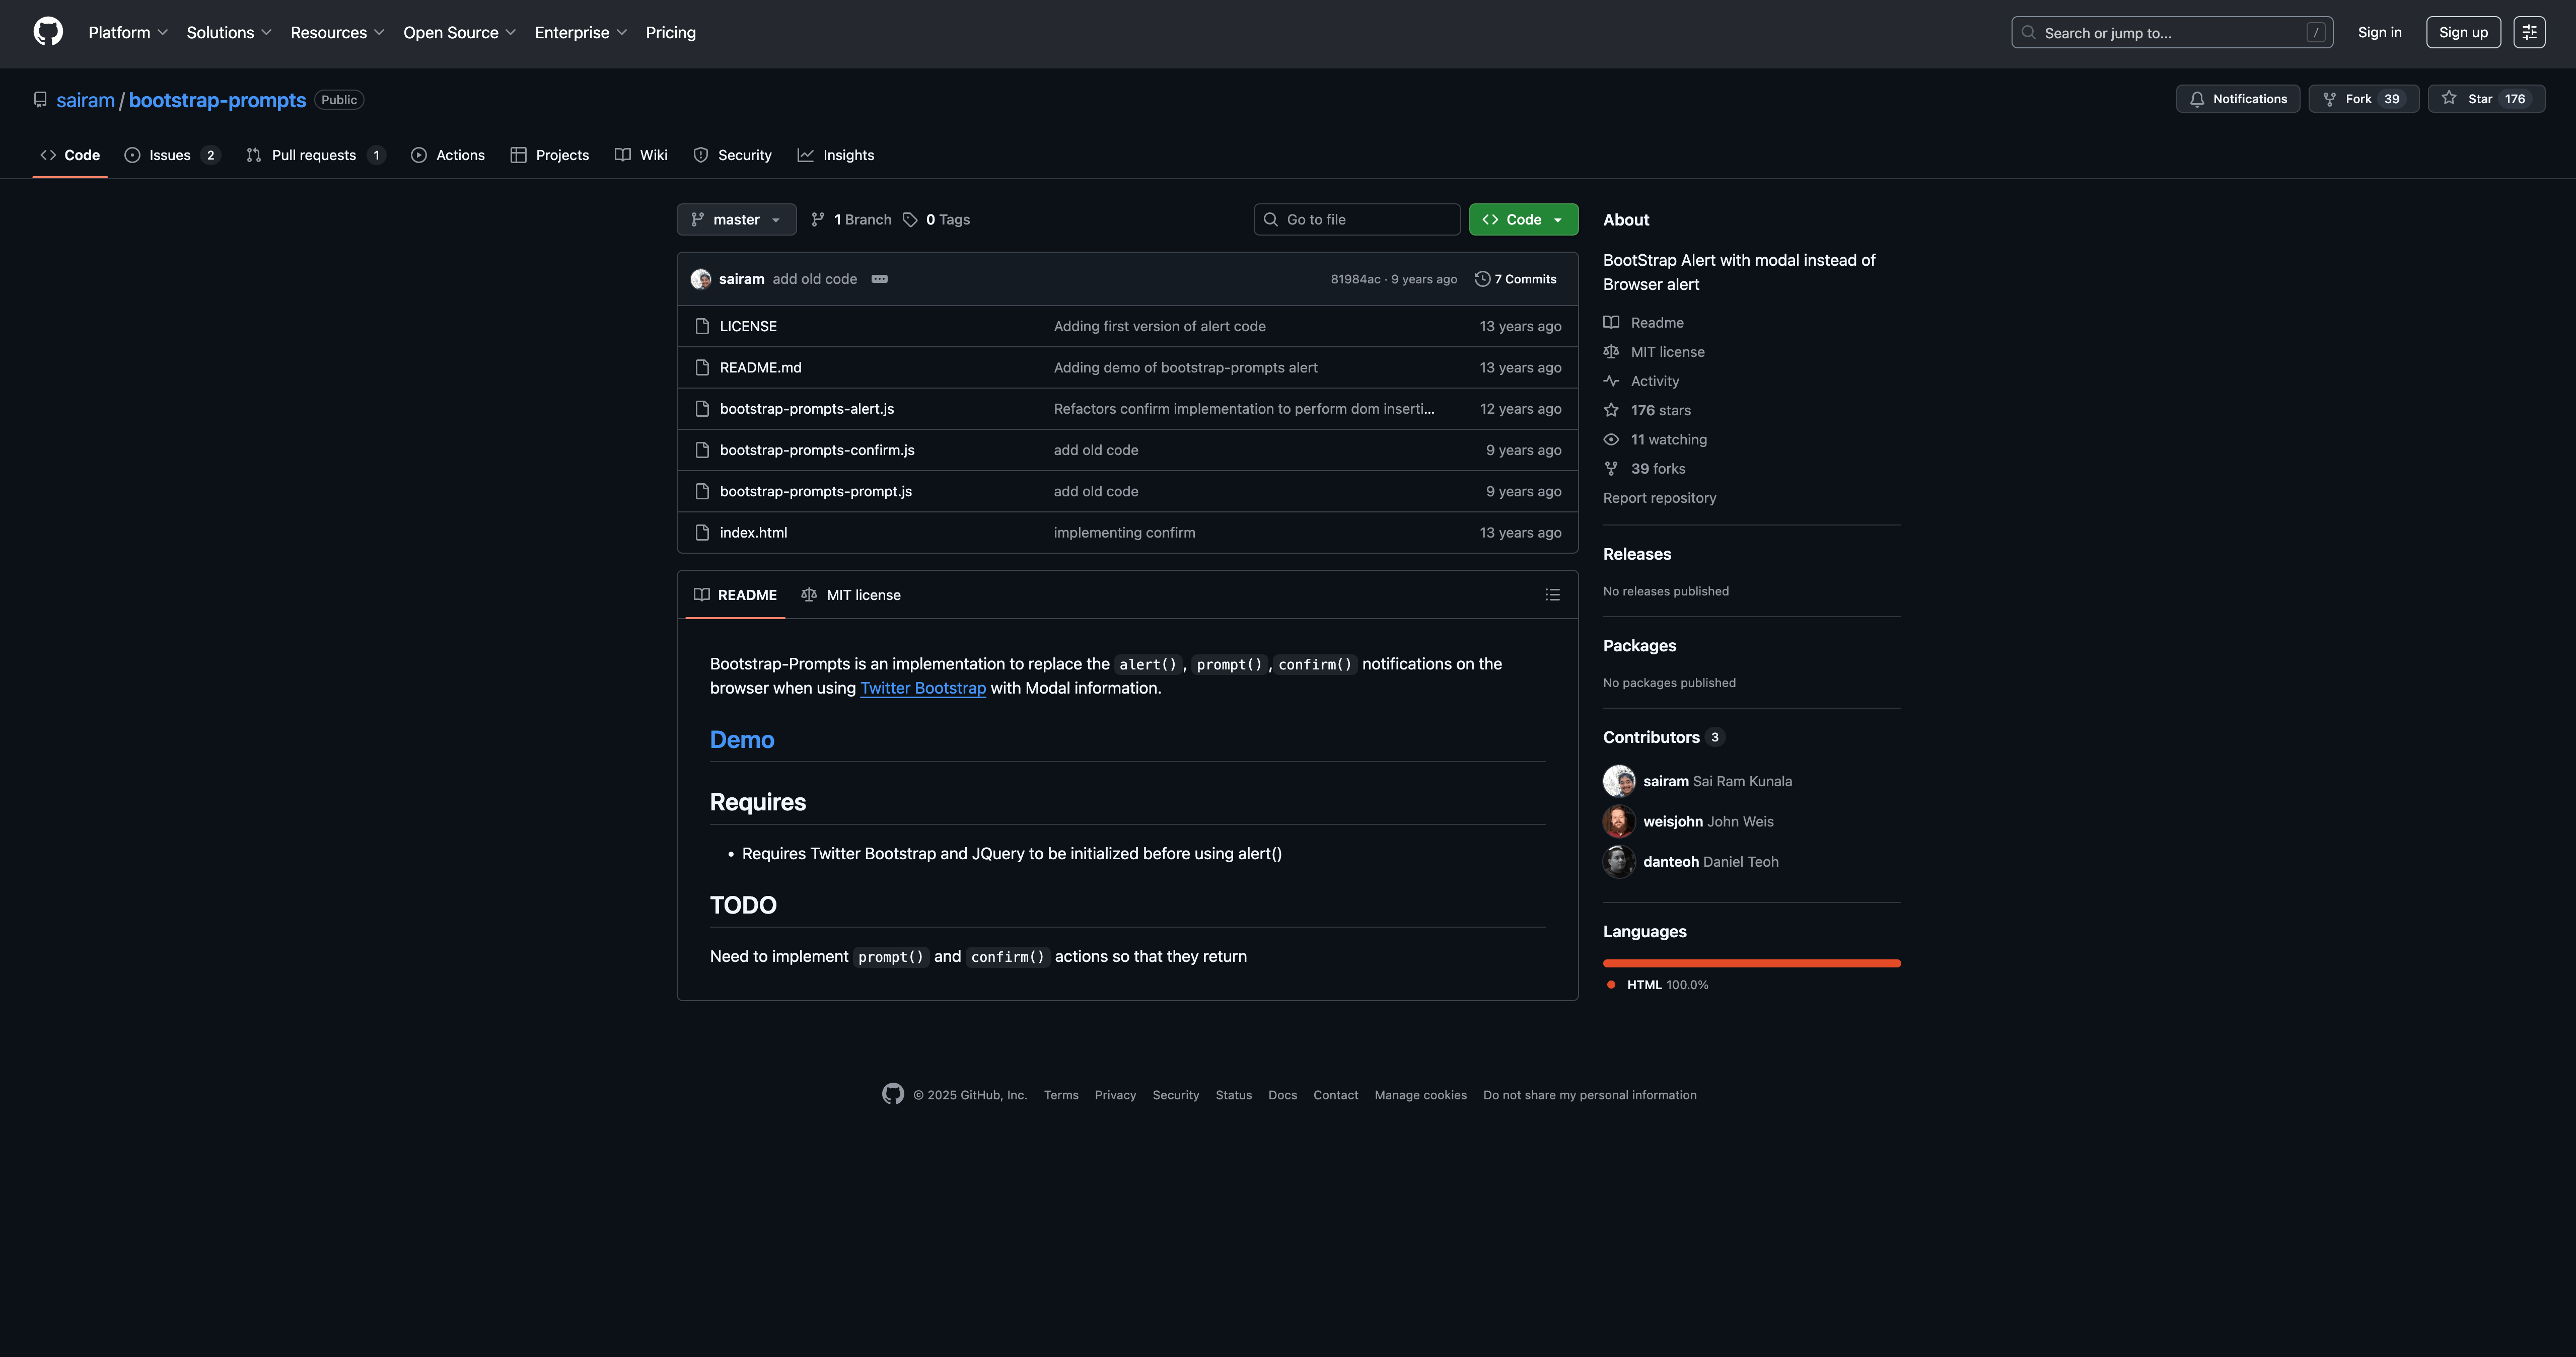Open bootstrap-prompts-confirm.js file

[x=816, y=450]
